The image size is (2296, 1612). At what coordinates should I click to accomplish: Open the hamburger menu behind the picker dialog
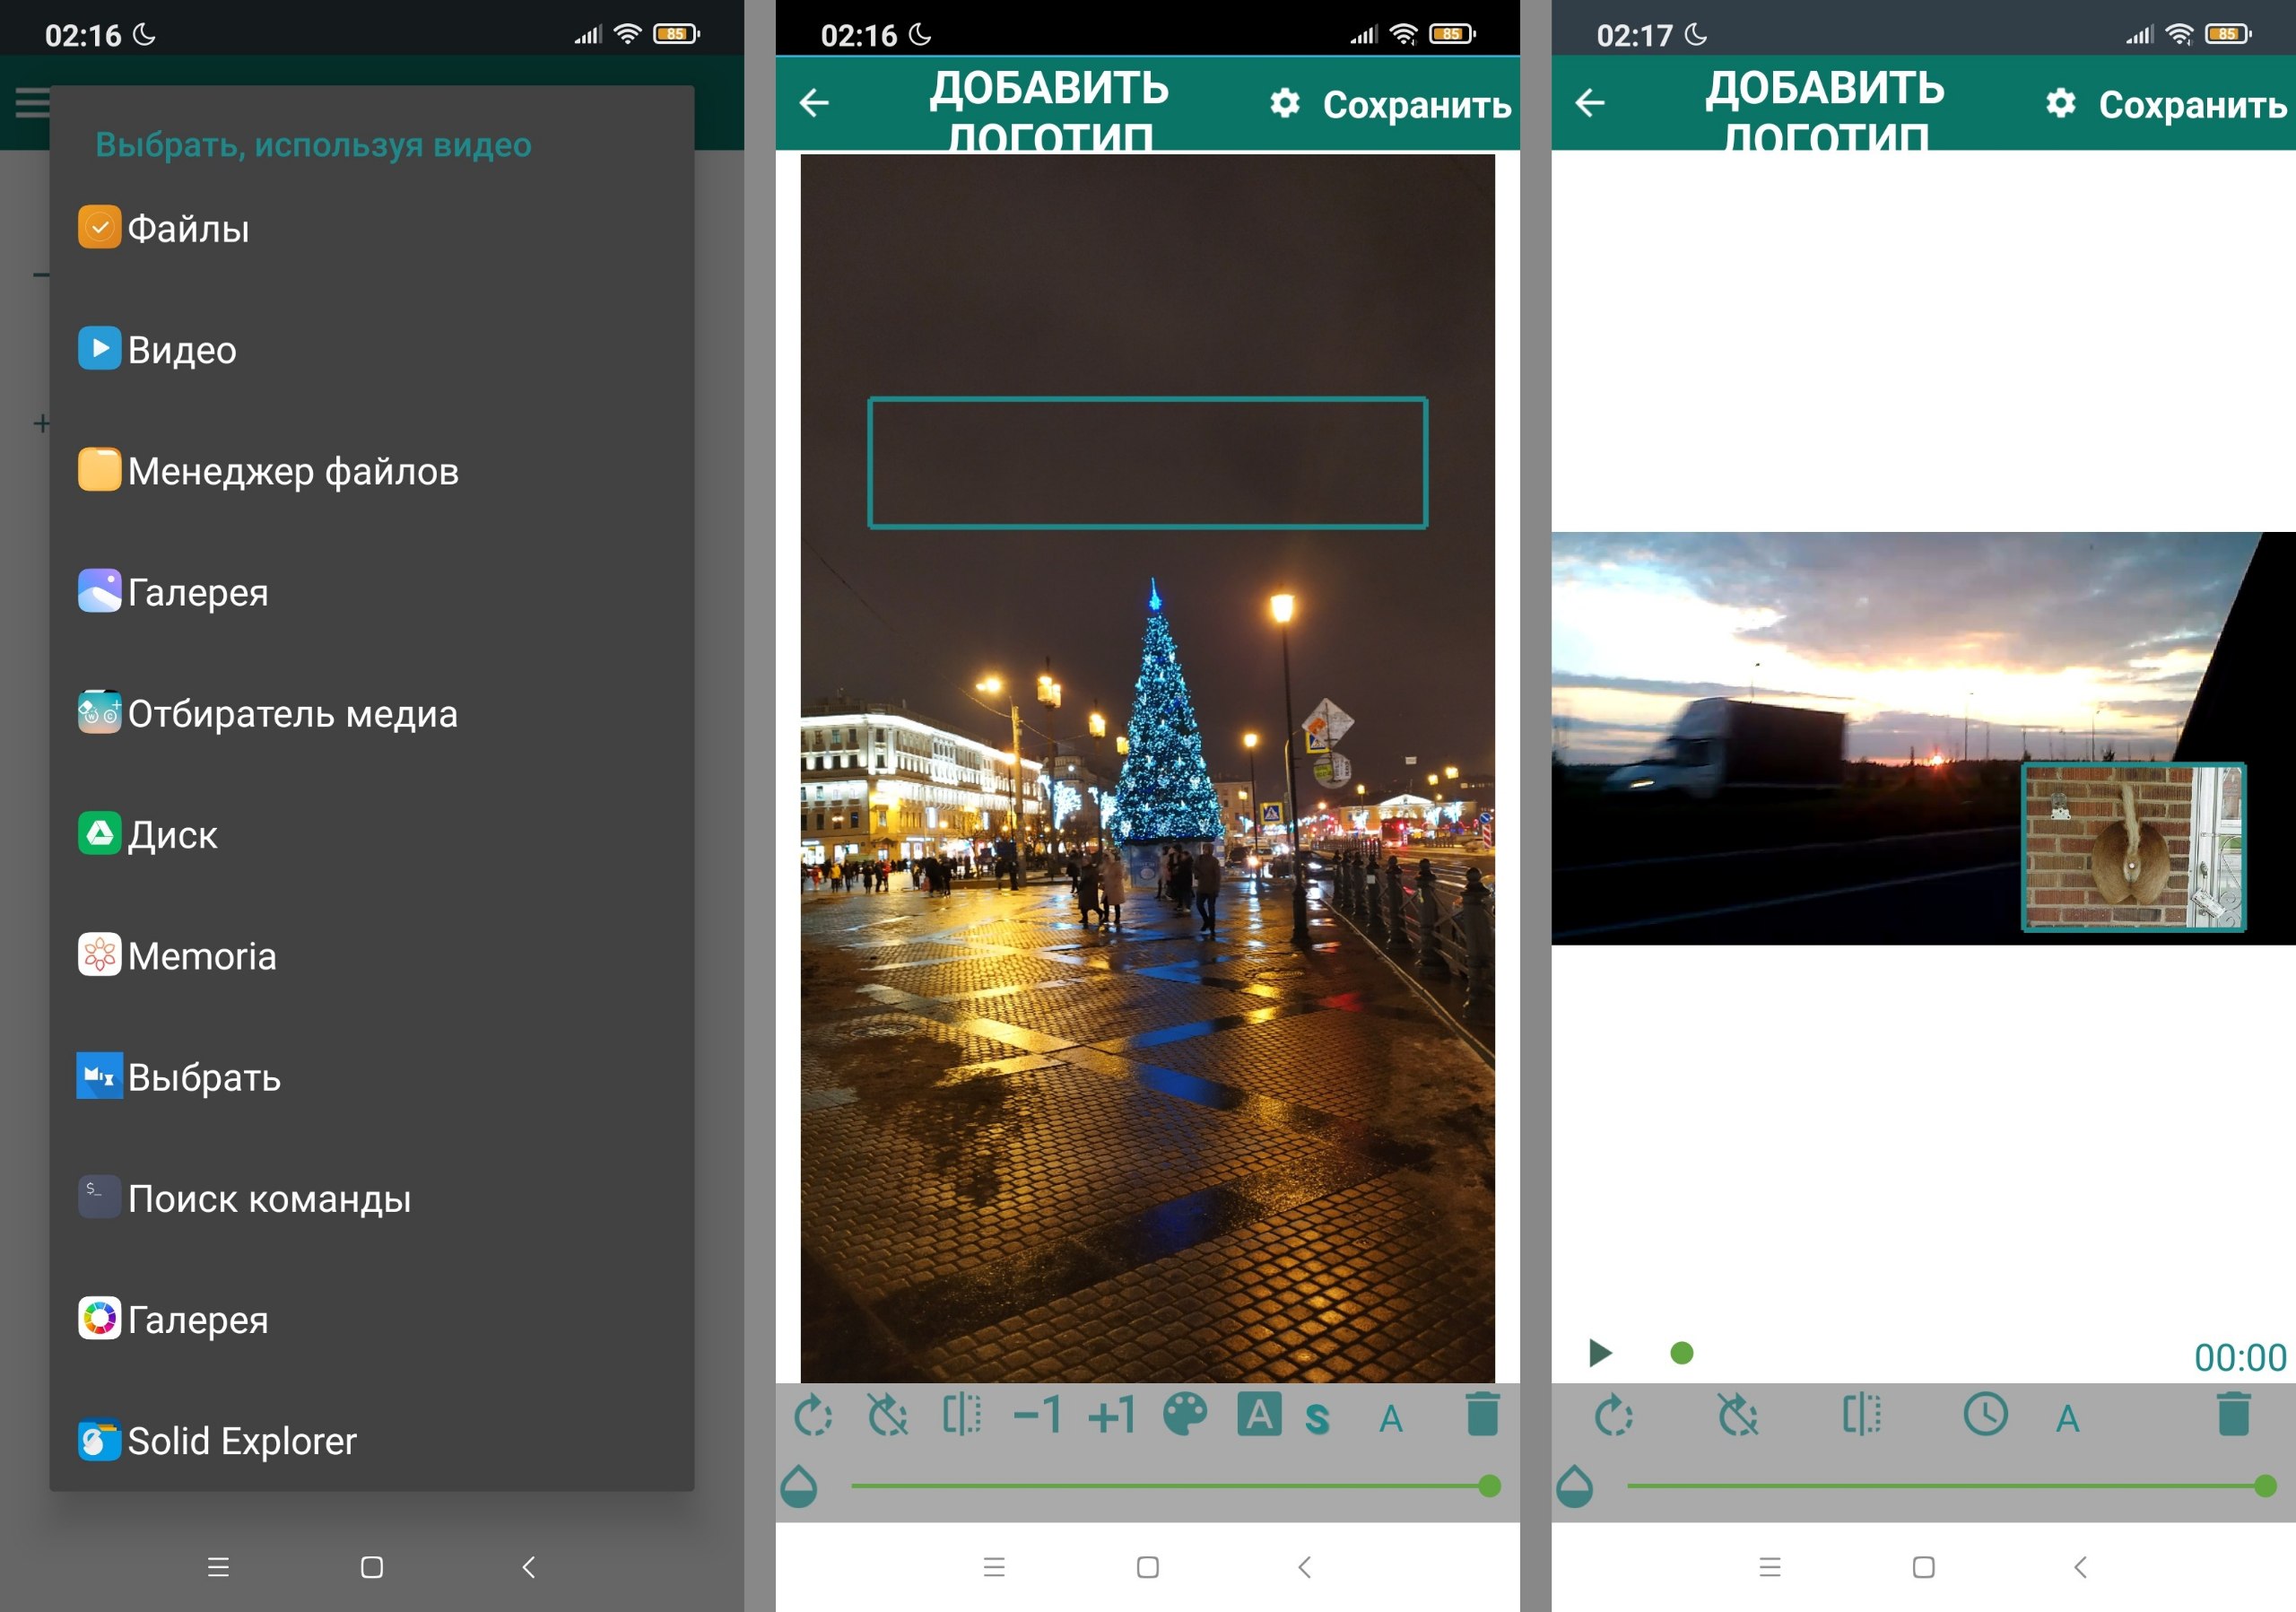pos(32,102)
